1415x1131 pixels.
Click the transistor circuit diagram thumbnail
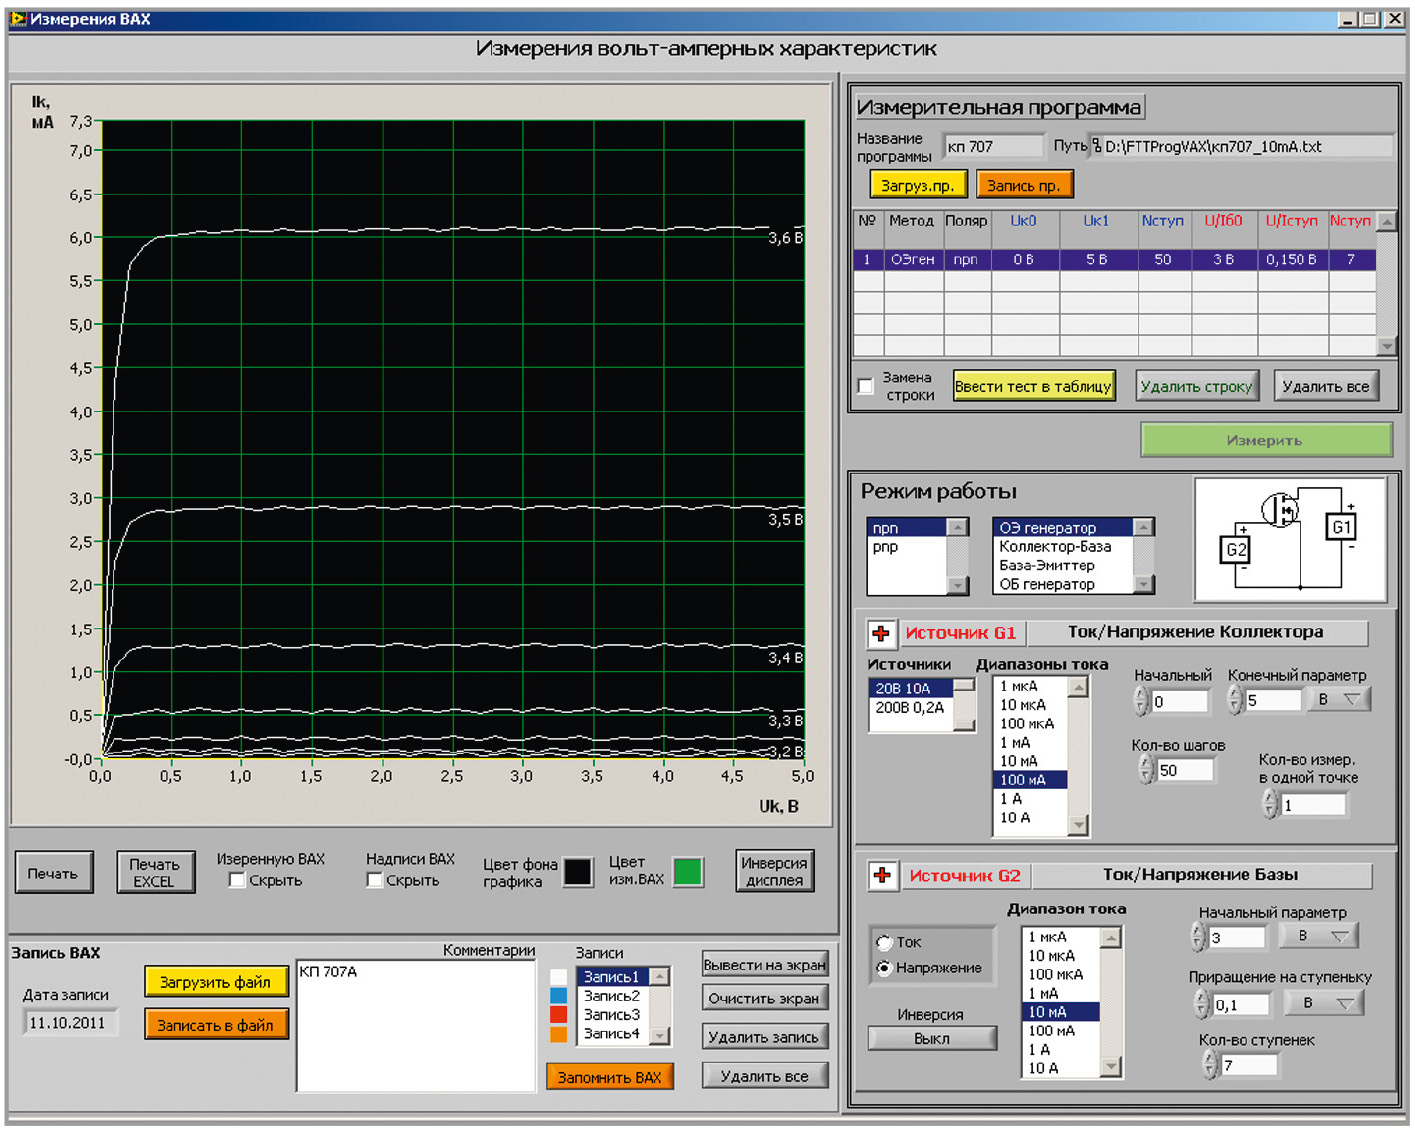tap(1291, 539)
